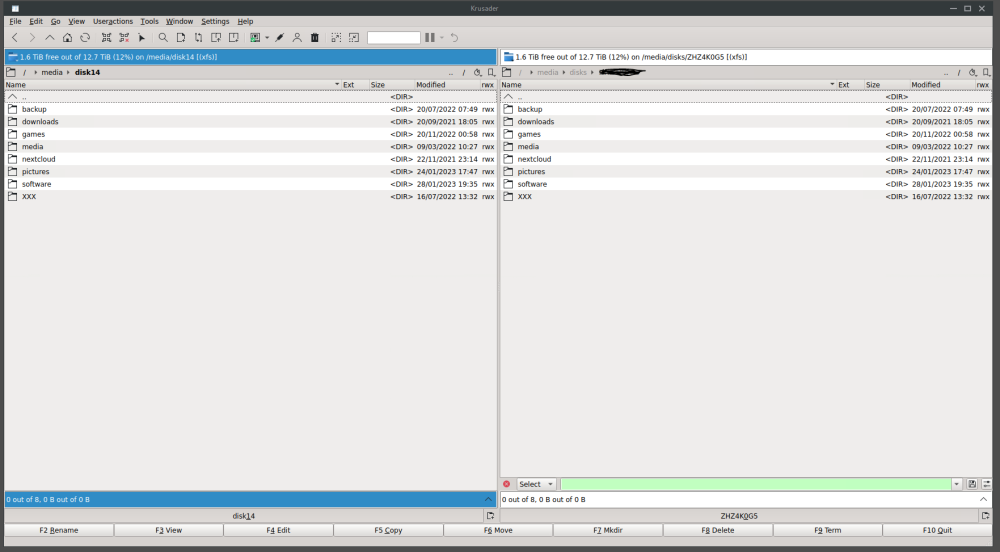Click 'disks' in the right panel breadcrumb
Screen dimensions: 1000x552
click(578, 72)
